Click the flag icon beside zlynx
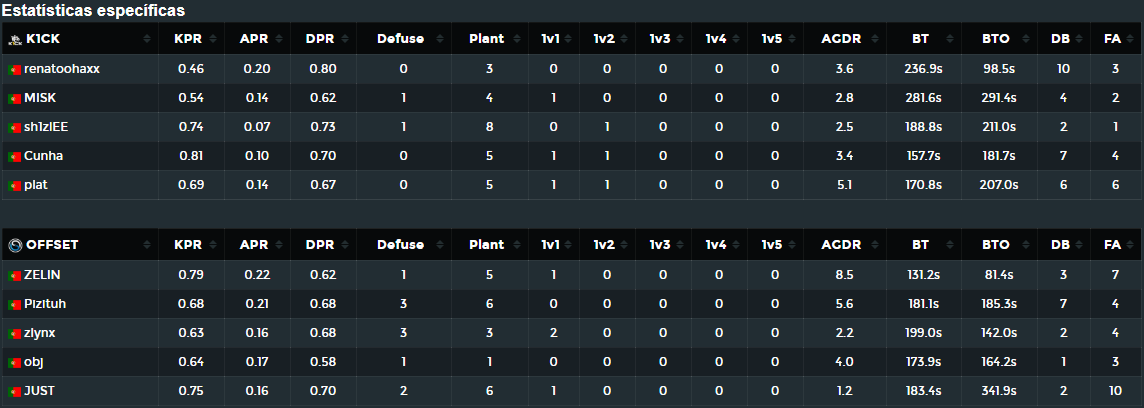This screenshot has width=1144, height=408. [14, 334]
